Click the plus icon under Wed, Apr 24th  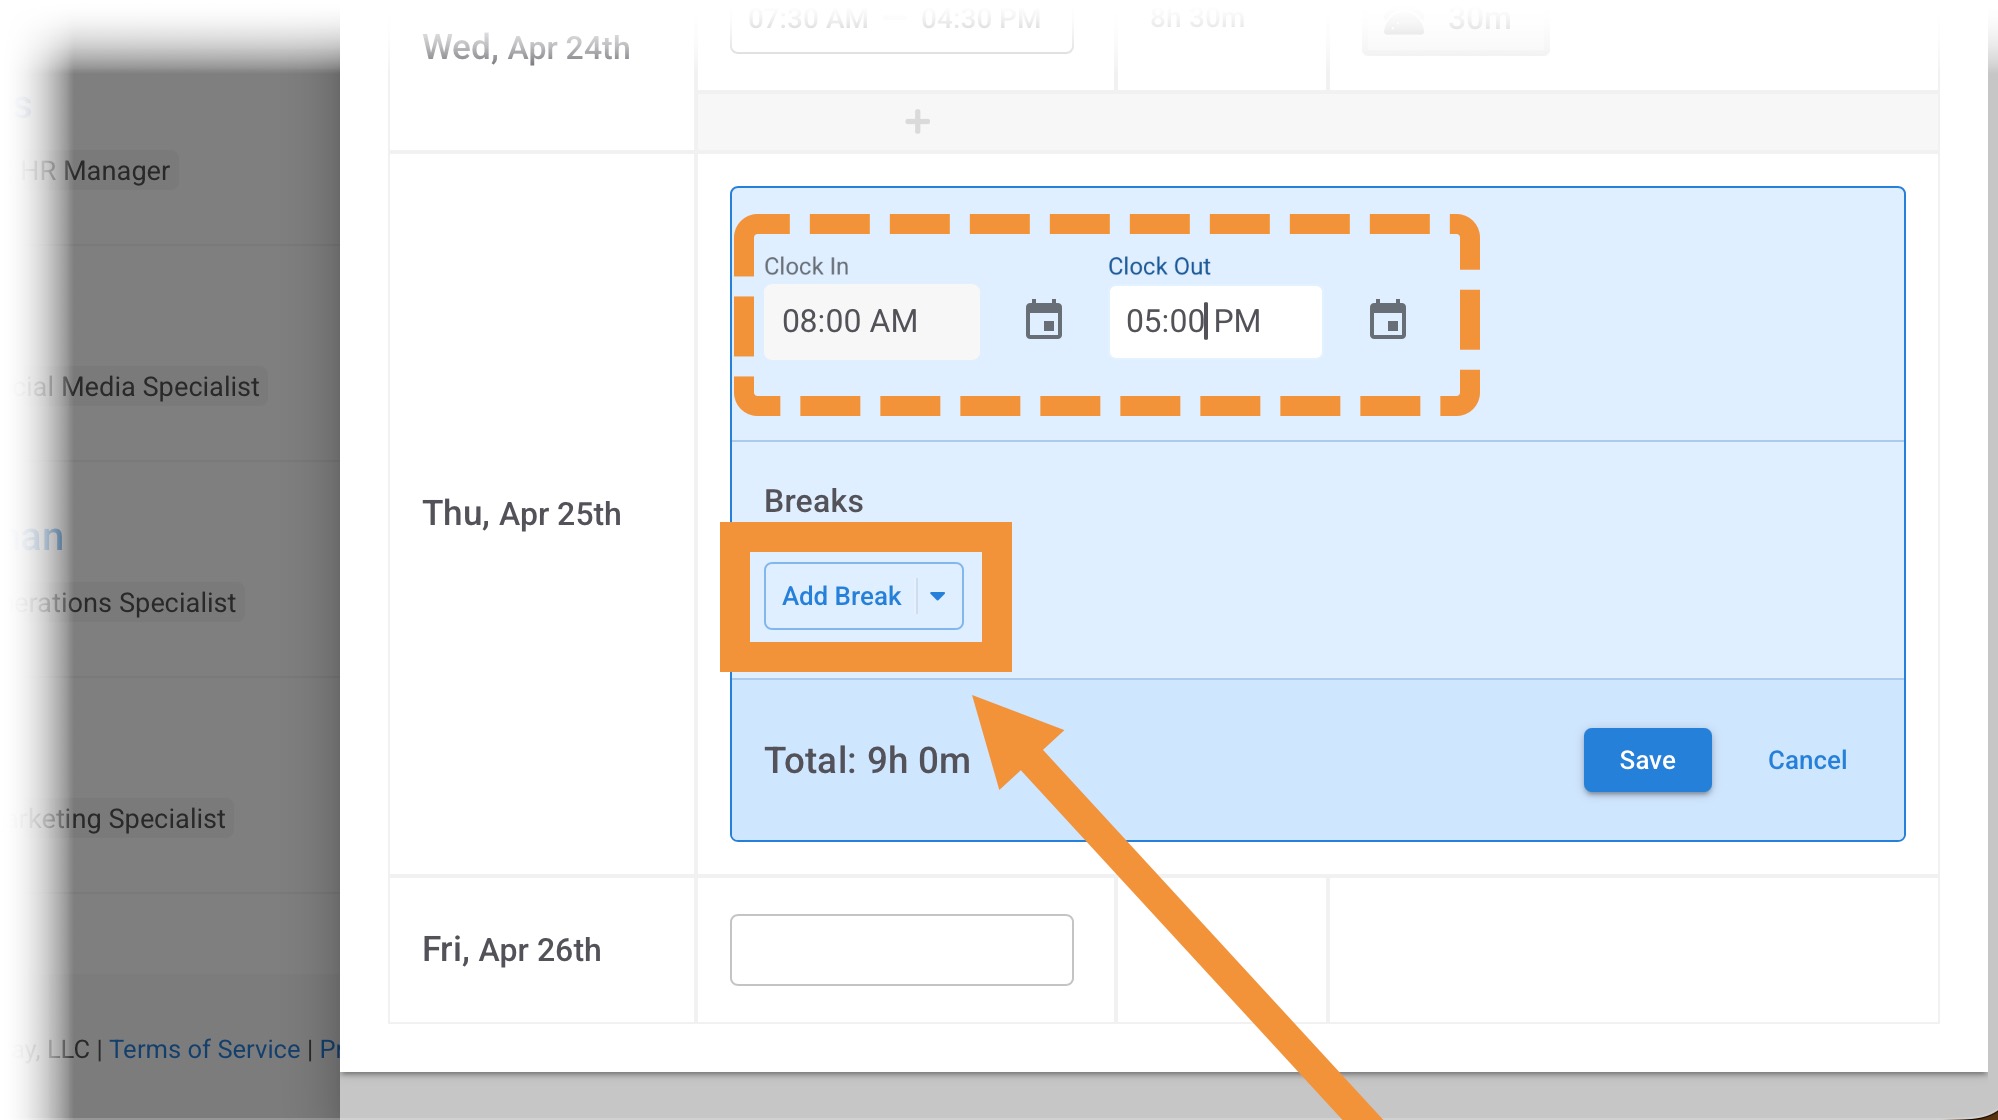[x=917, y=122]
